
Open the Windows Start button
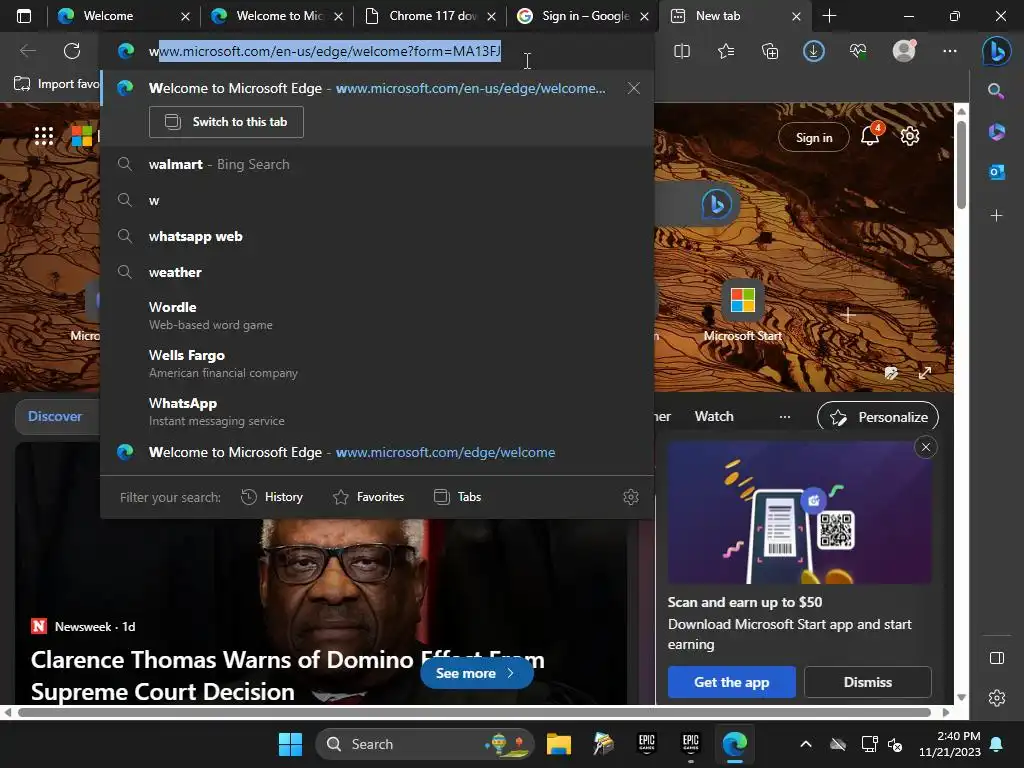tap(291, 744)
